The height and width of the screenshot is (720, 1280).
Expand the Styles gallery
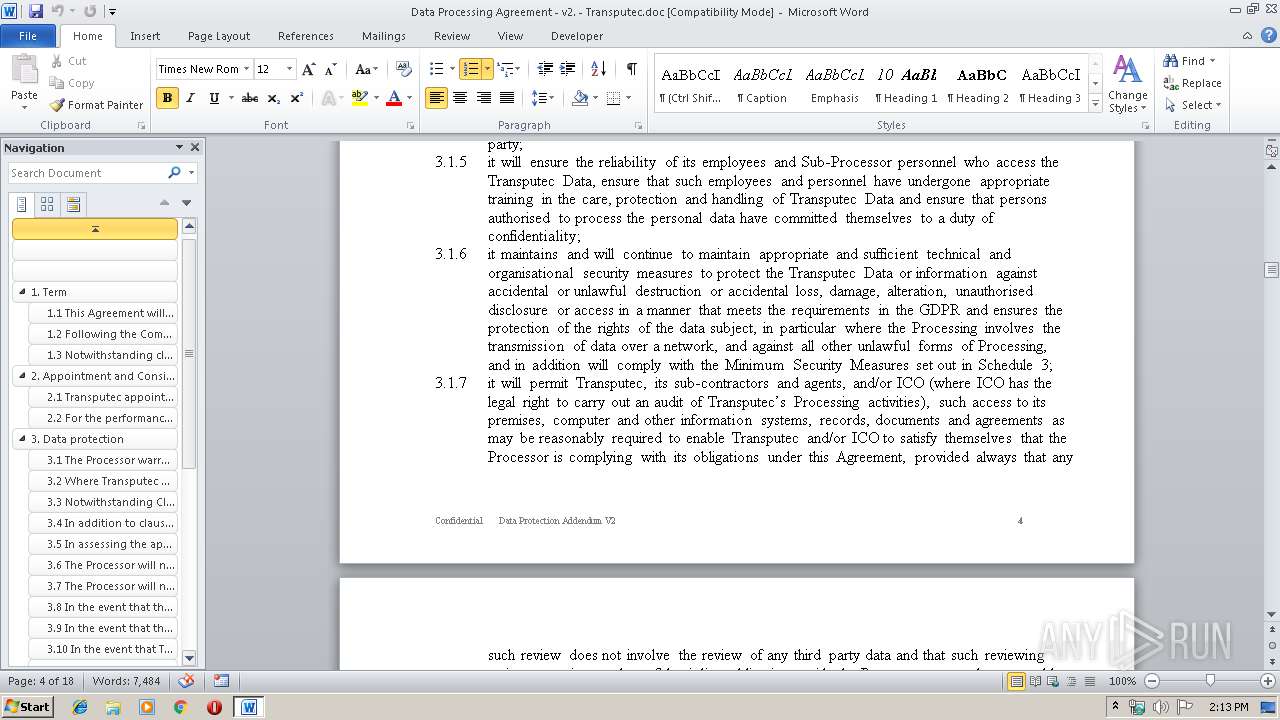tap(1095, 105)
